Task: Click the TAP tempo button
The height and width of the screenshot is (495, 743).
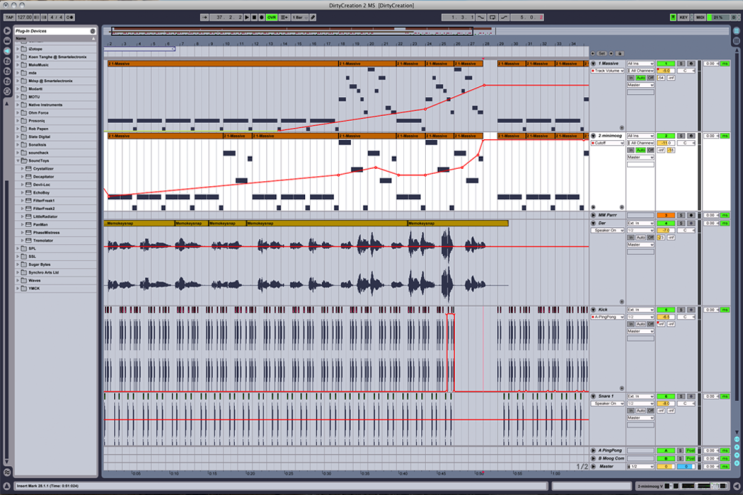Action: click(x=9, y=18)
